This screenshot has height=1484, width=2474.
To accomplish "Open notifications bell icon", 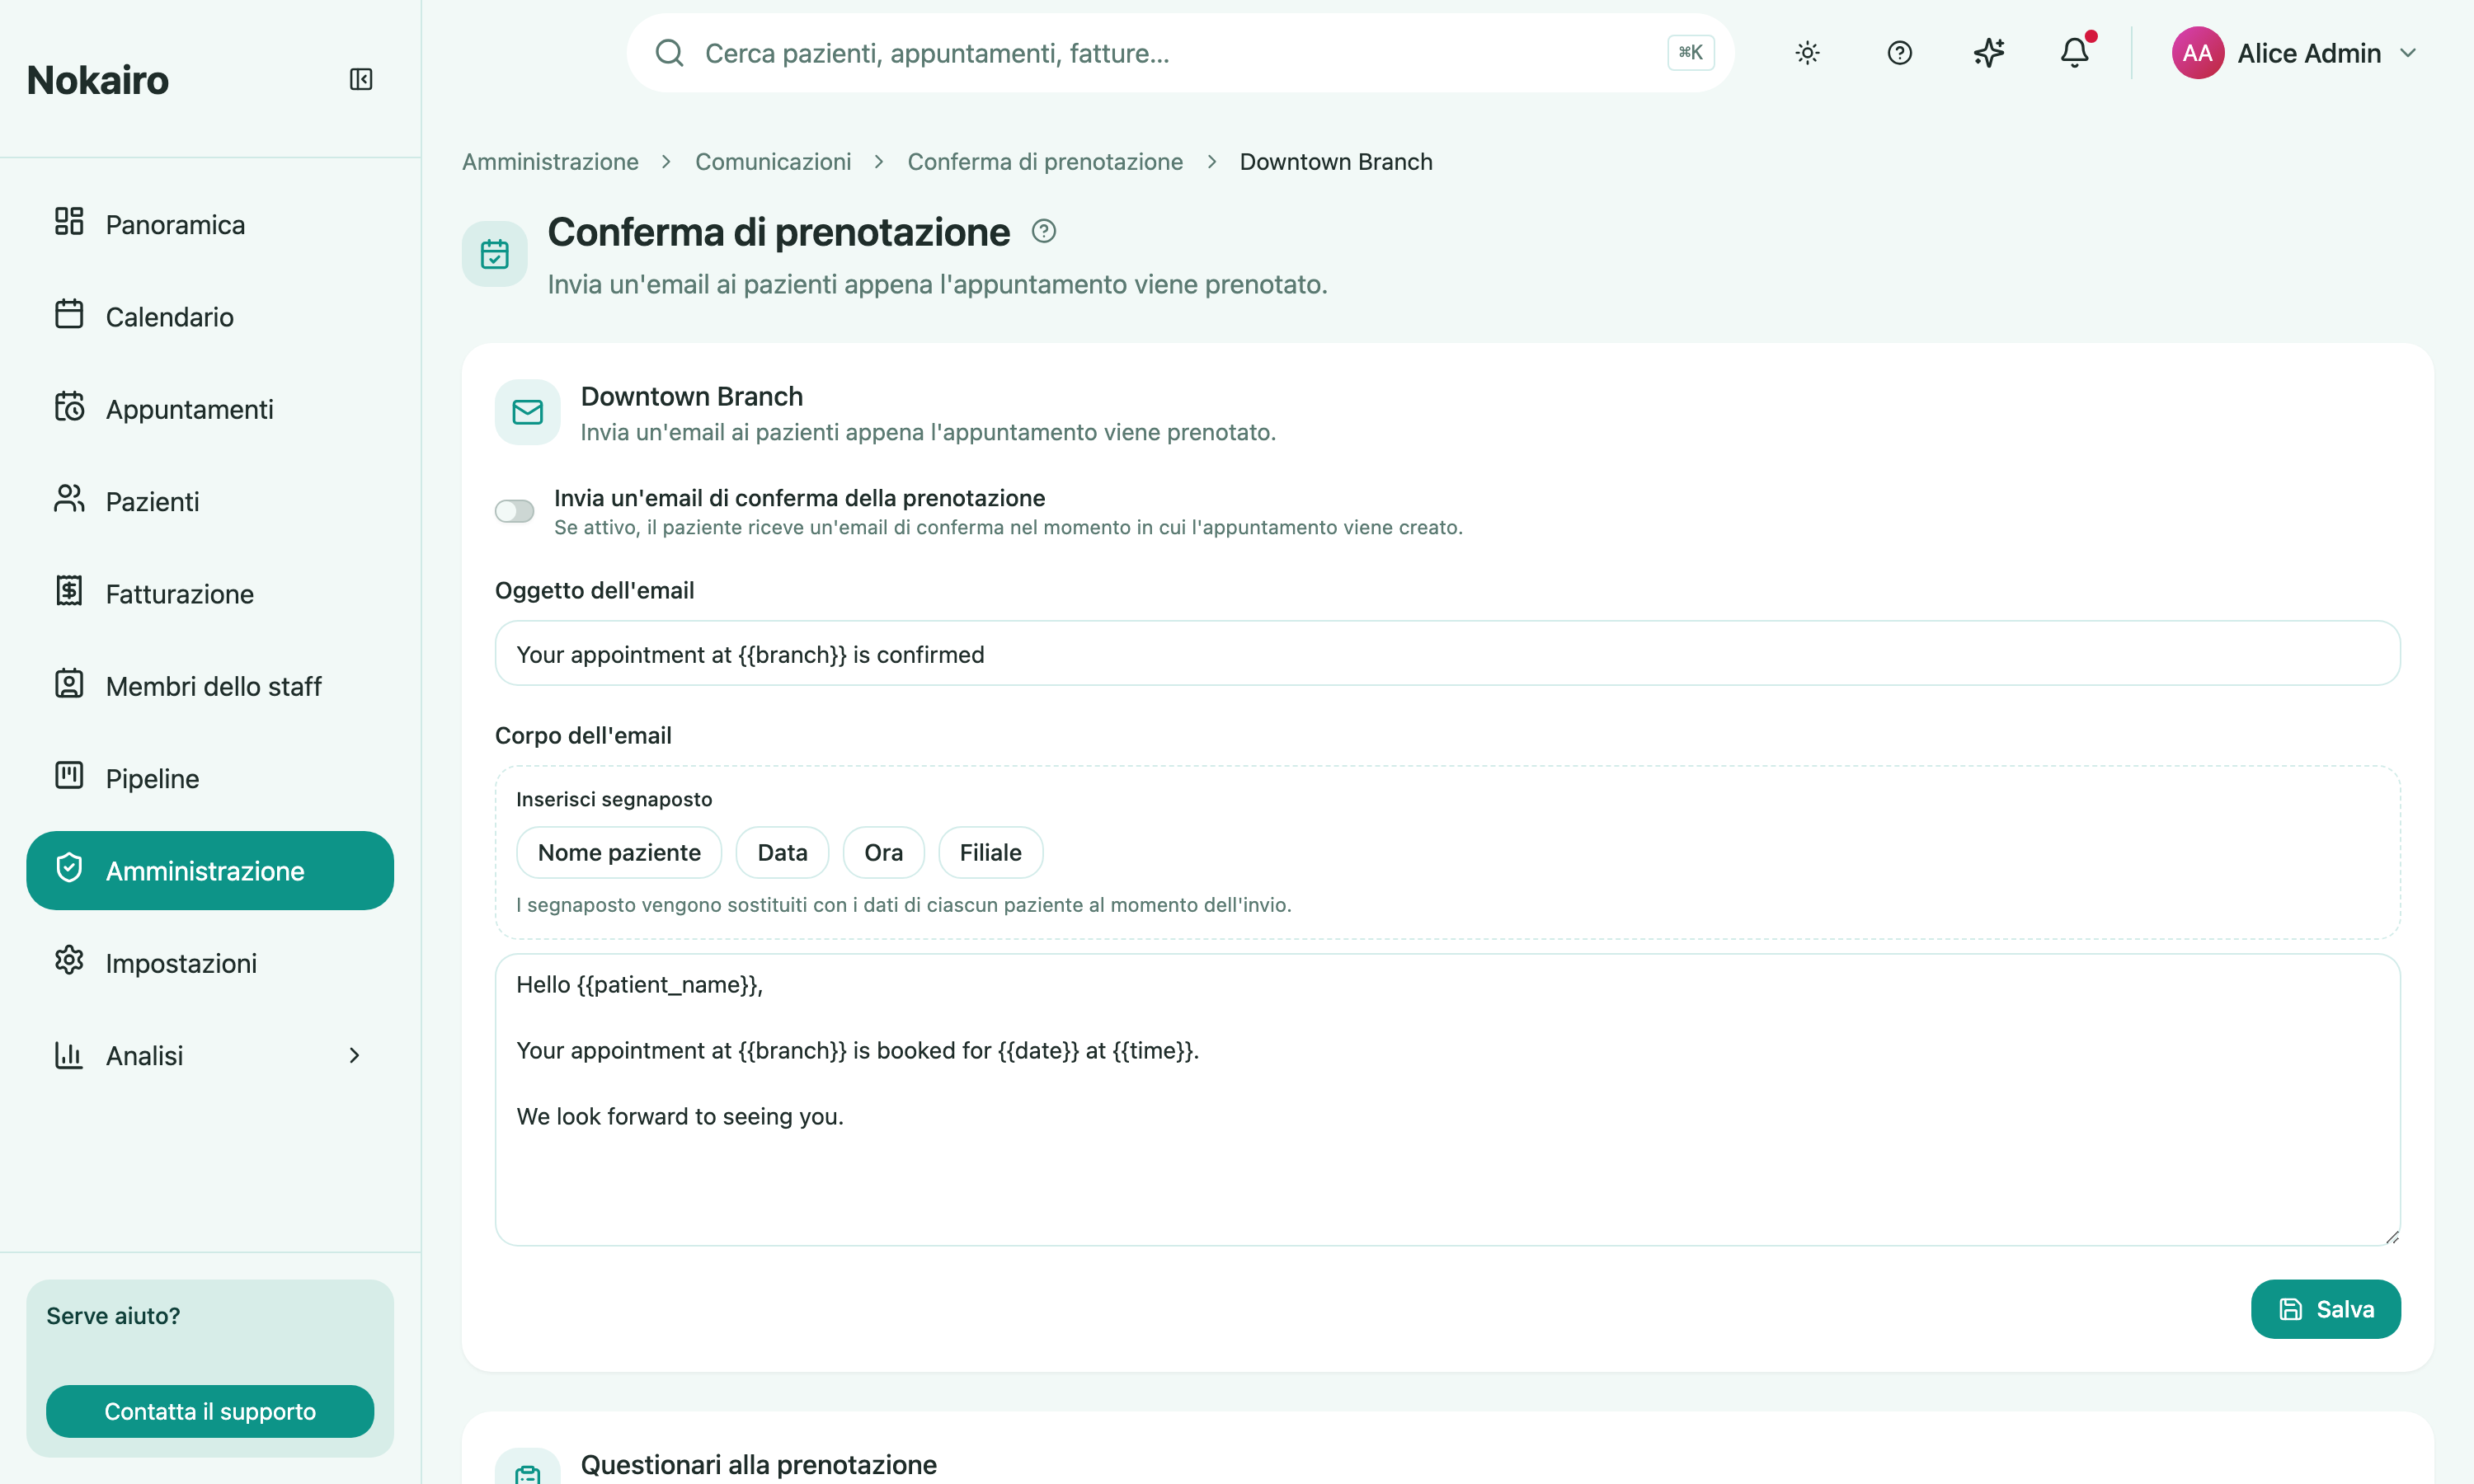I will (x=2076, y=52).
